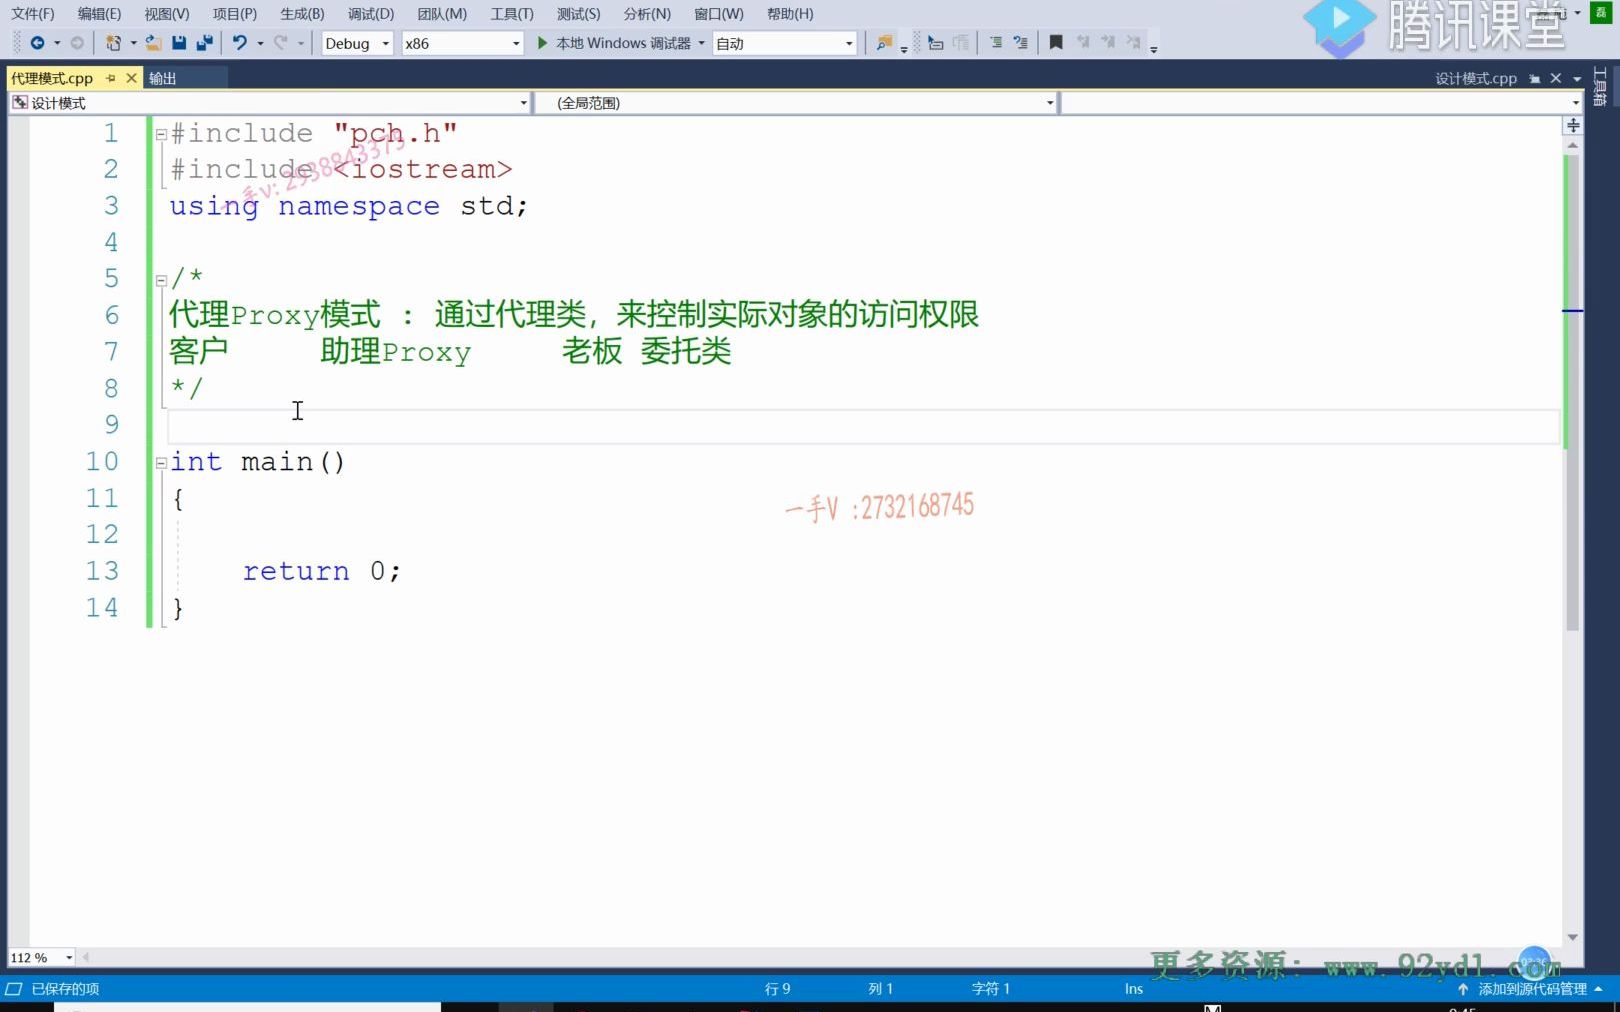Click the Open File folder icon
1620x1012 pixels.
(153, 43)
